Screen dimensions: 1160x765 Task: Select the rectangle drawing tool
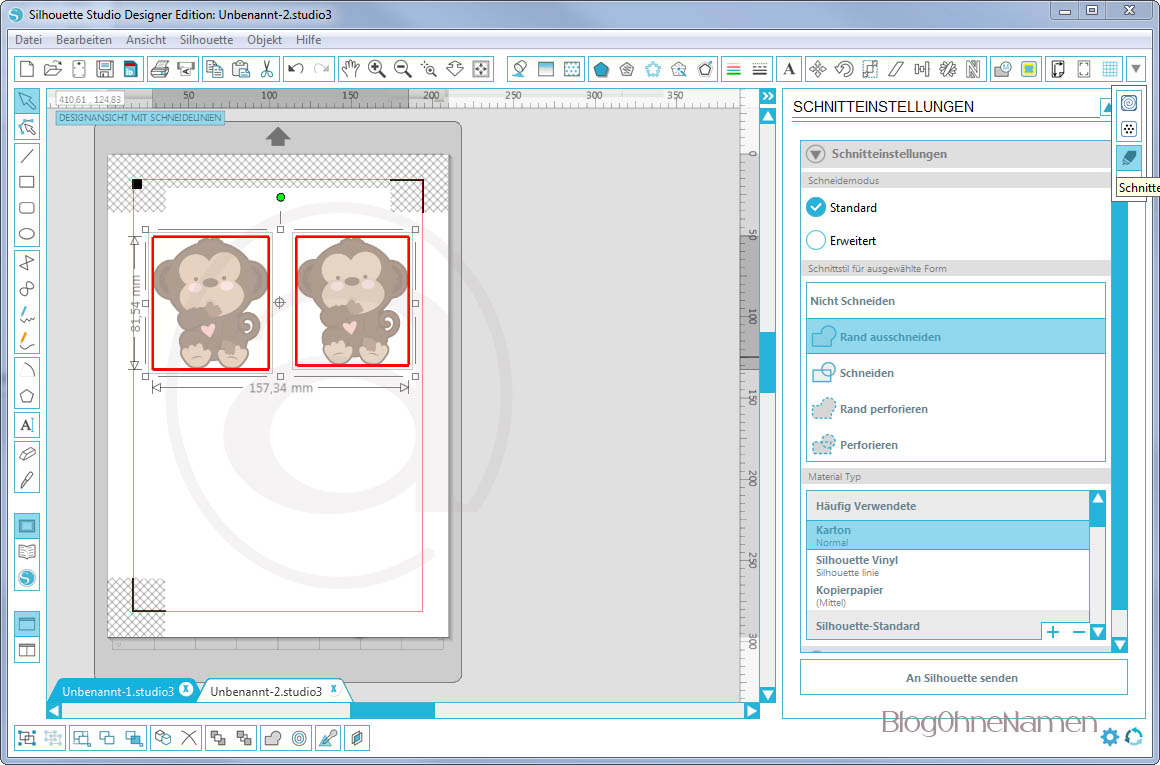coord(27,182)
